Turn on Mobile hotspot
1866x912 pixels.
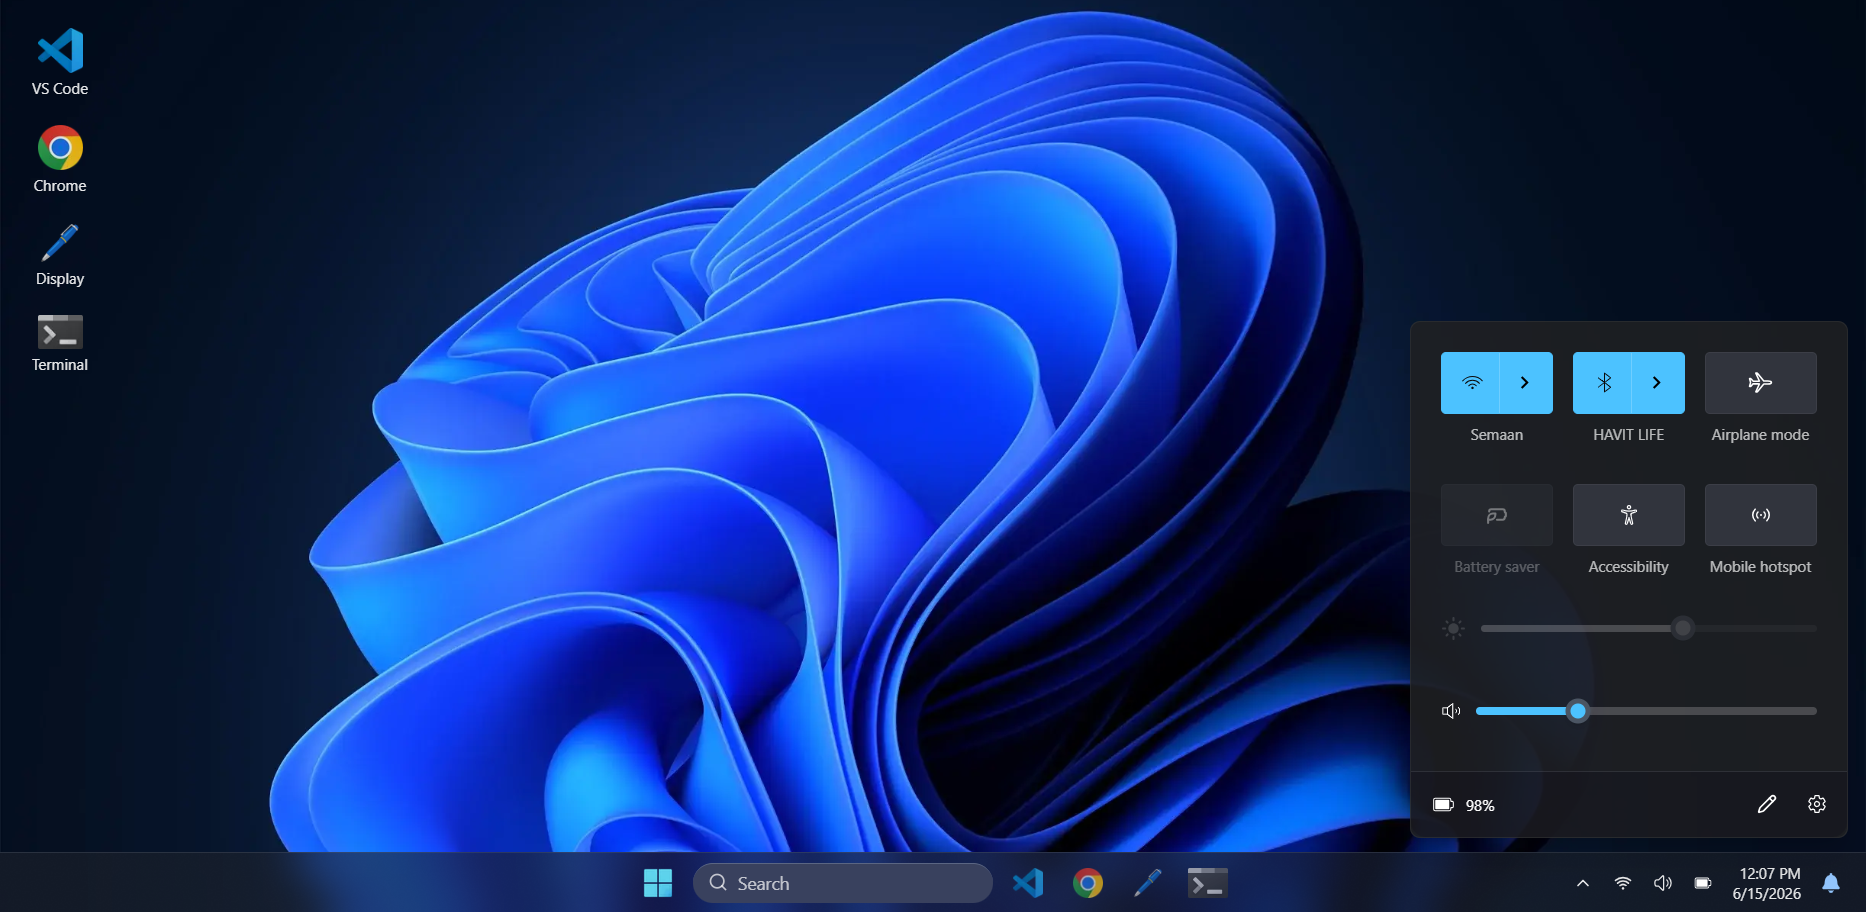pyautogui.click(x=1760, y=515)
